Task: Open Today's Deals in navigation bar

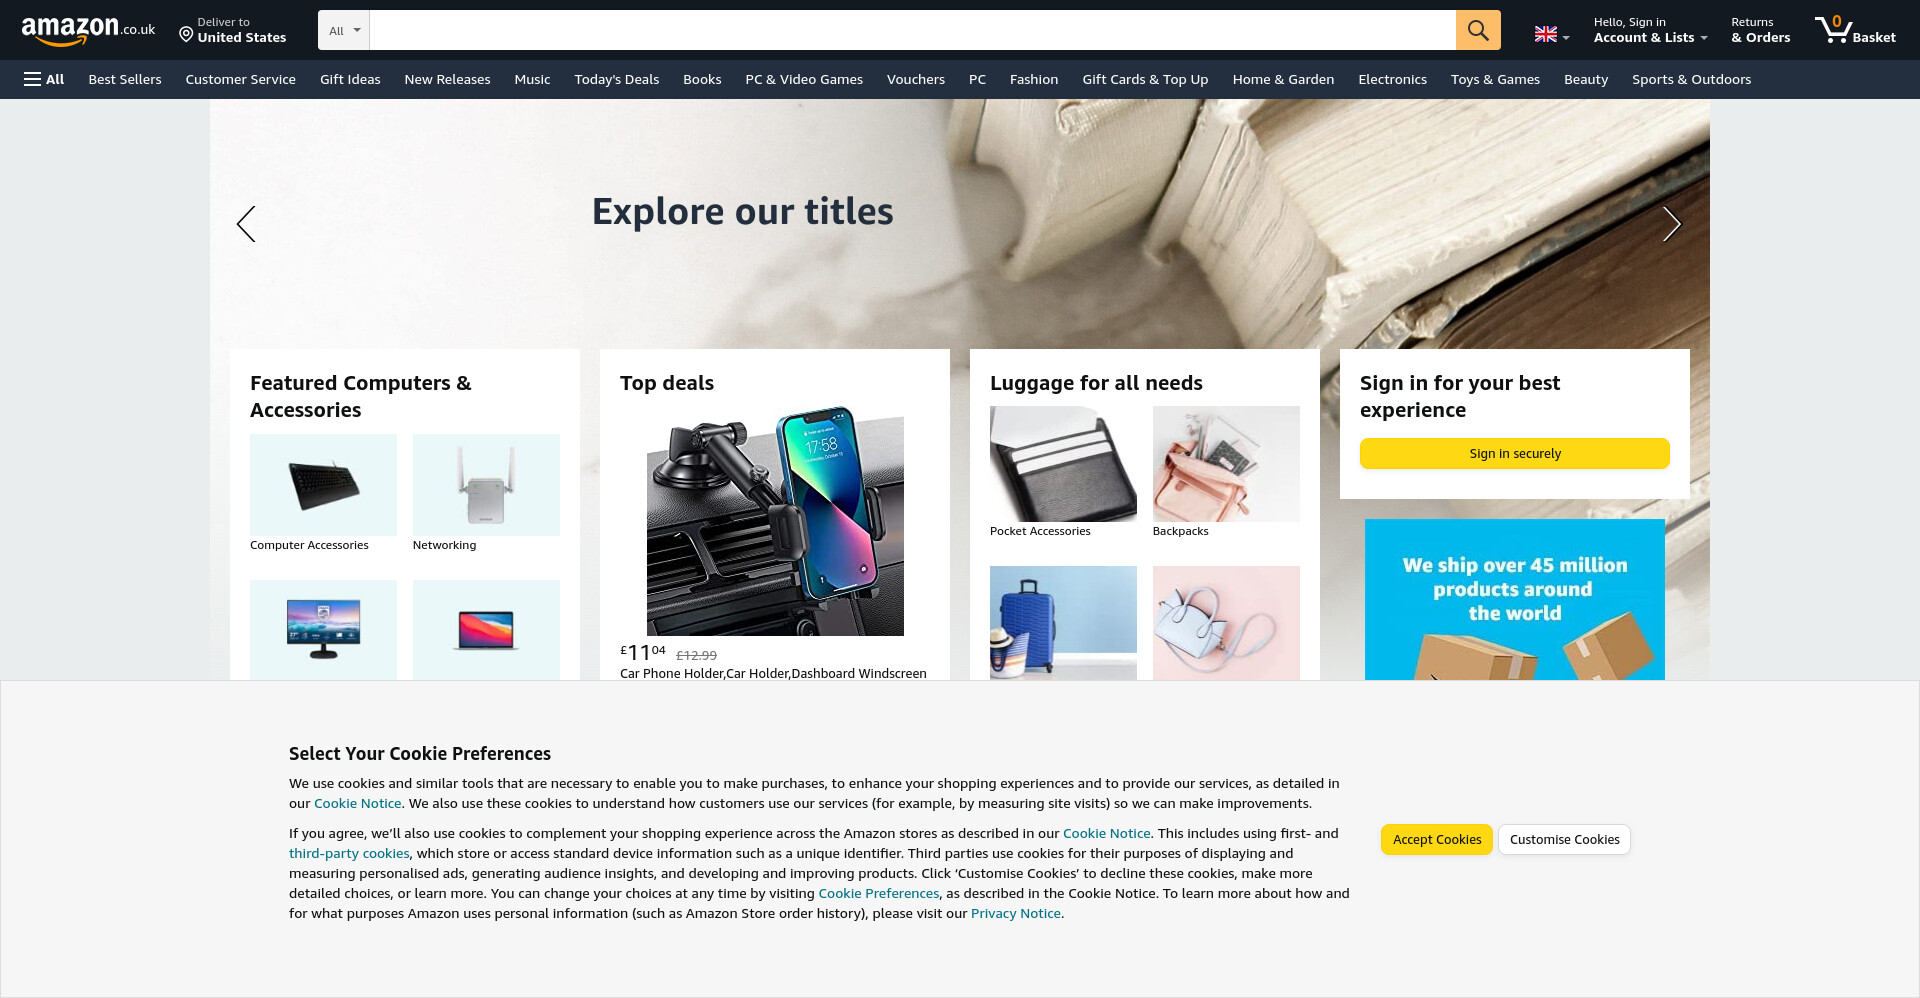Action: click(616, 79)
